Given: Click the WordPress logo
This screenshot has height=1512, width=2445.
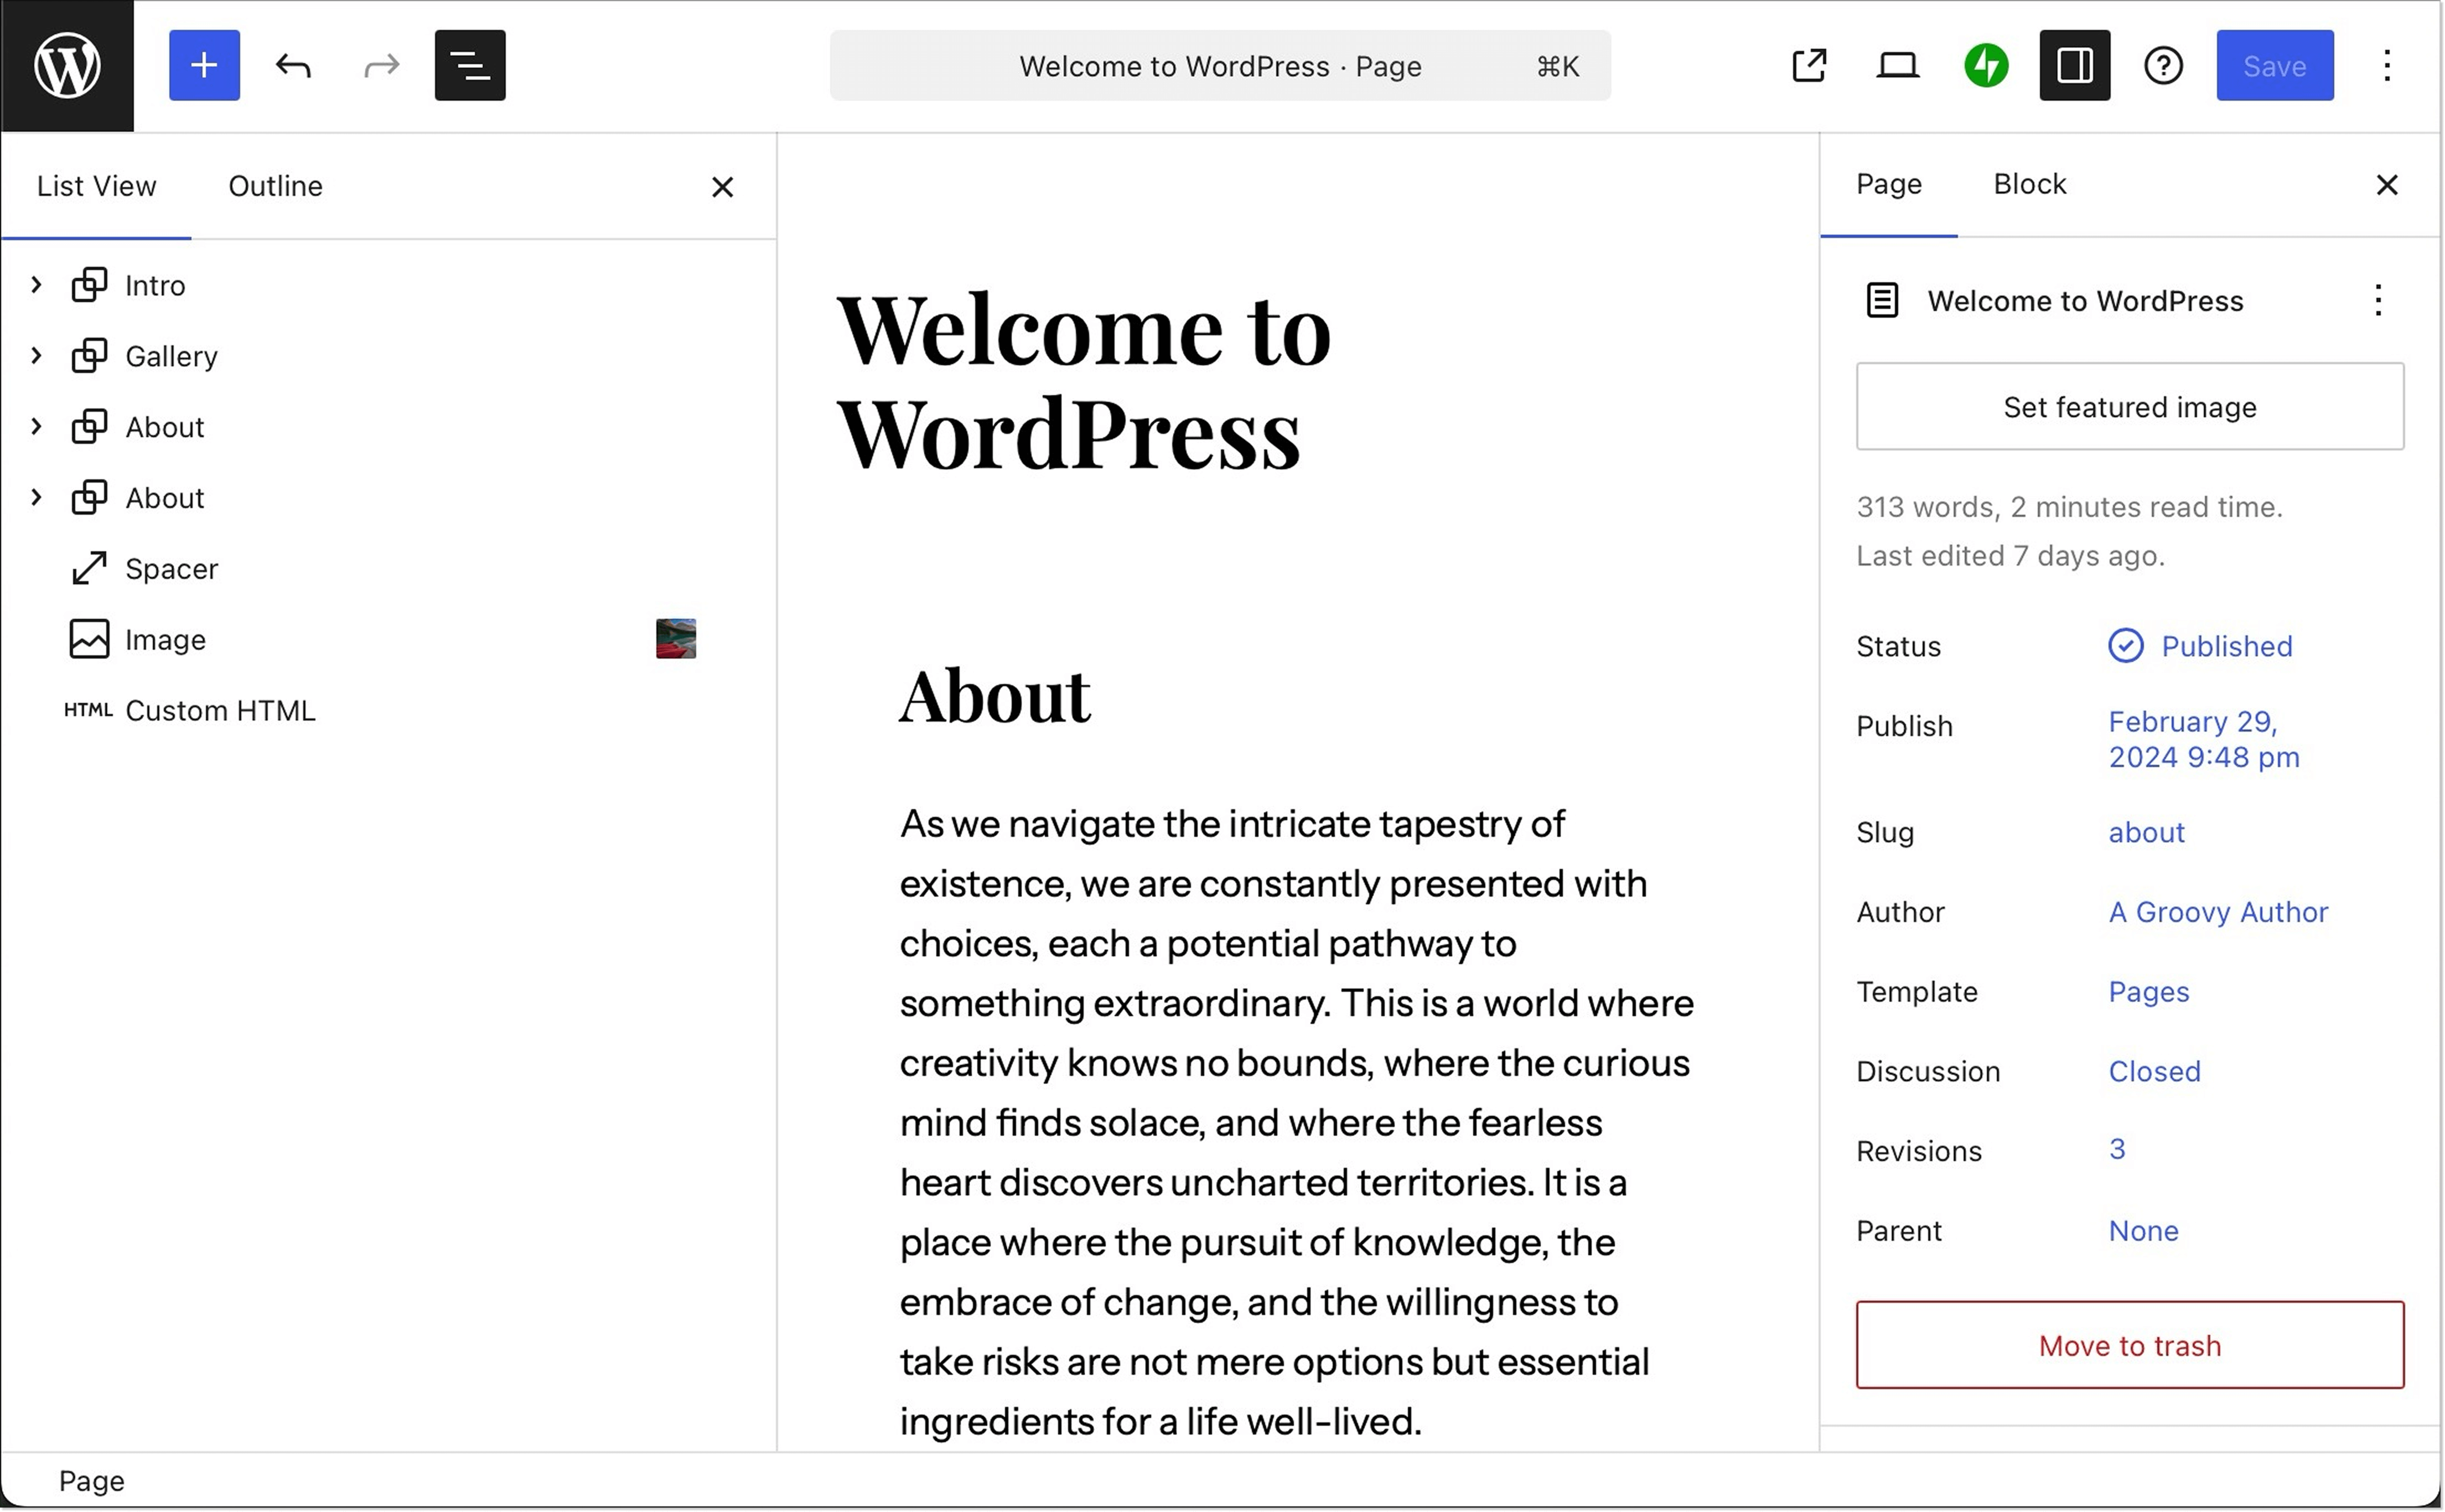Looking at the screenshot, I should click(x=66, y=65).
